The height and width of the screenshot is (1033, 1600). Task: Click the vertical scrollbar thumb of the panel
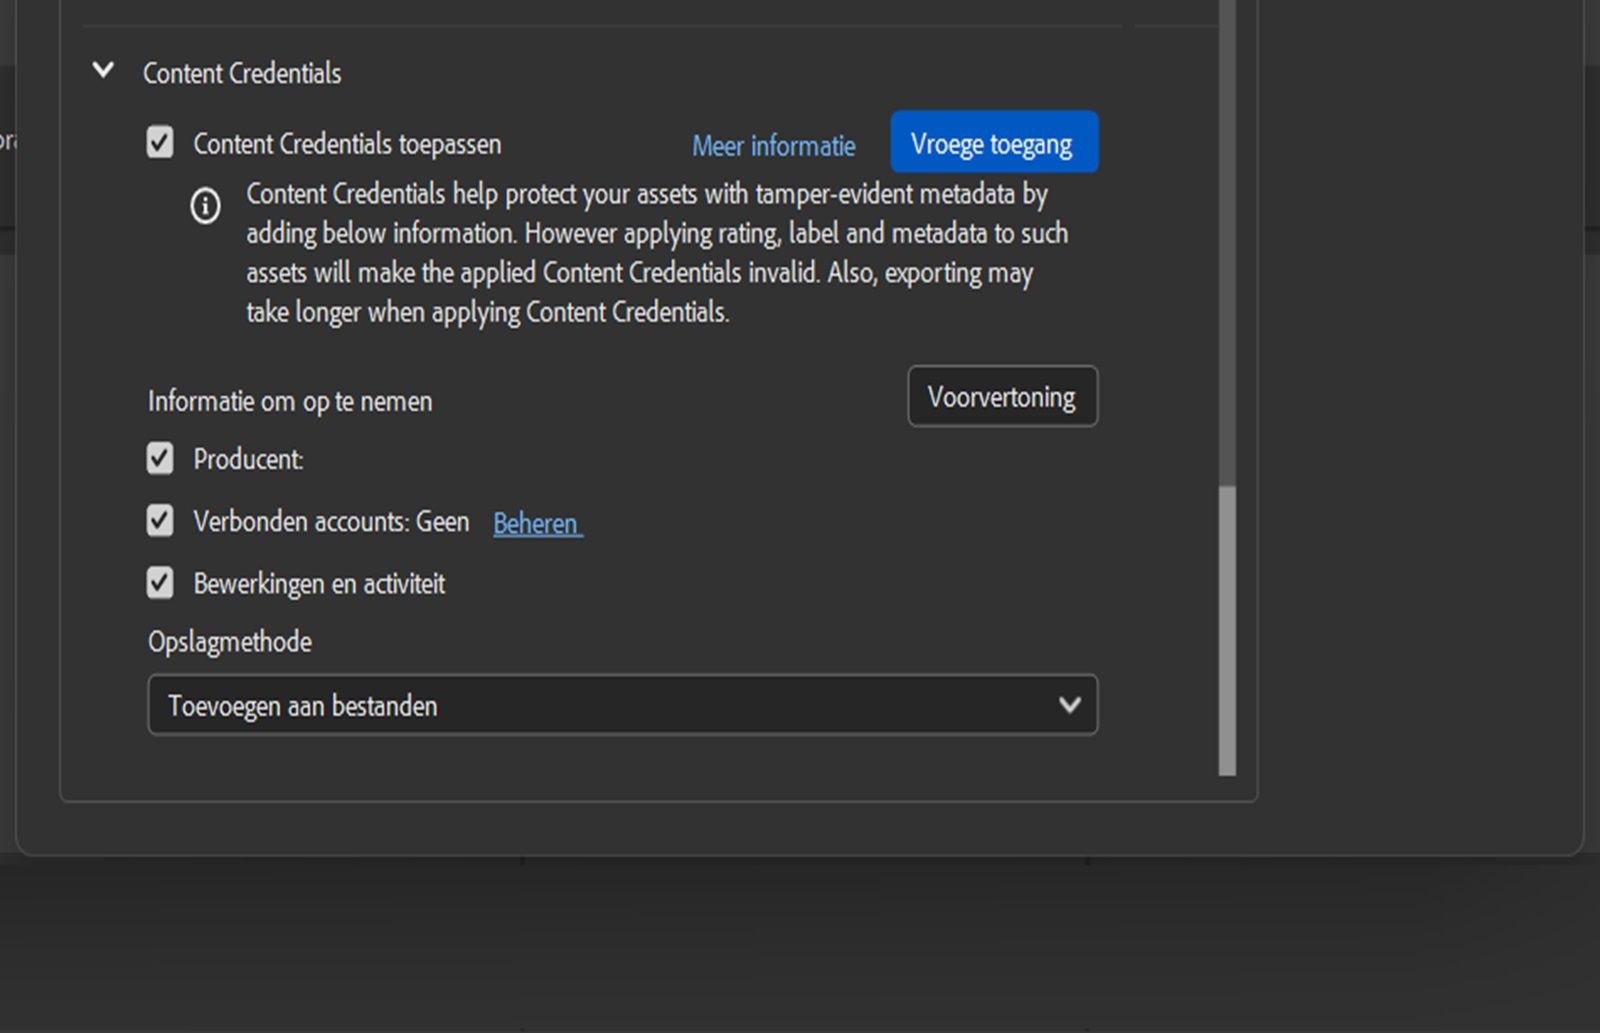point(1227,631)
